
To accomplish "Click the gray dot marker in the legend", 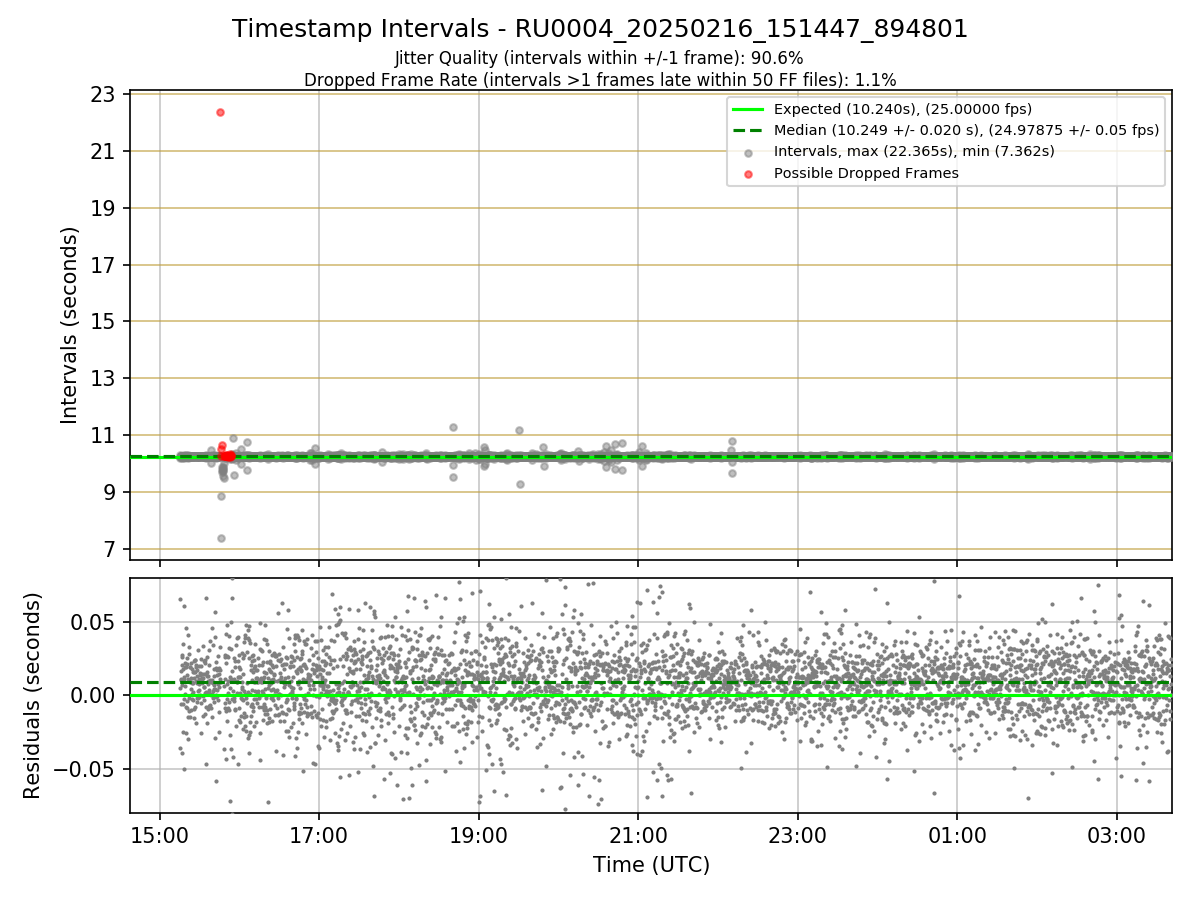I will coord(748,152).
